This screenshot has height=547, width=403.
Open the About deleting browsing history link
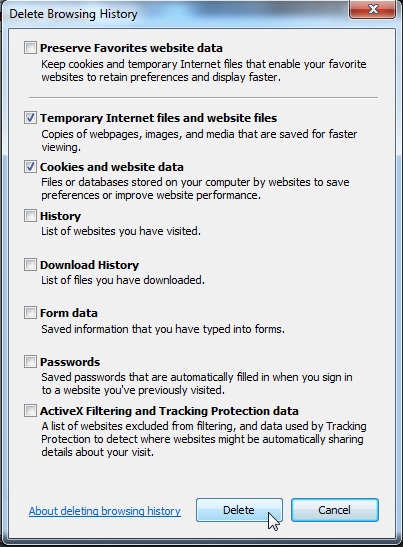(x=105, y=511)
